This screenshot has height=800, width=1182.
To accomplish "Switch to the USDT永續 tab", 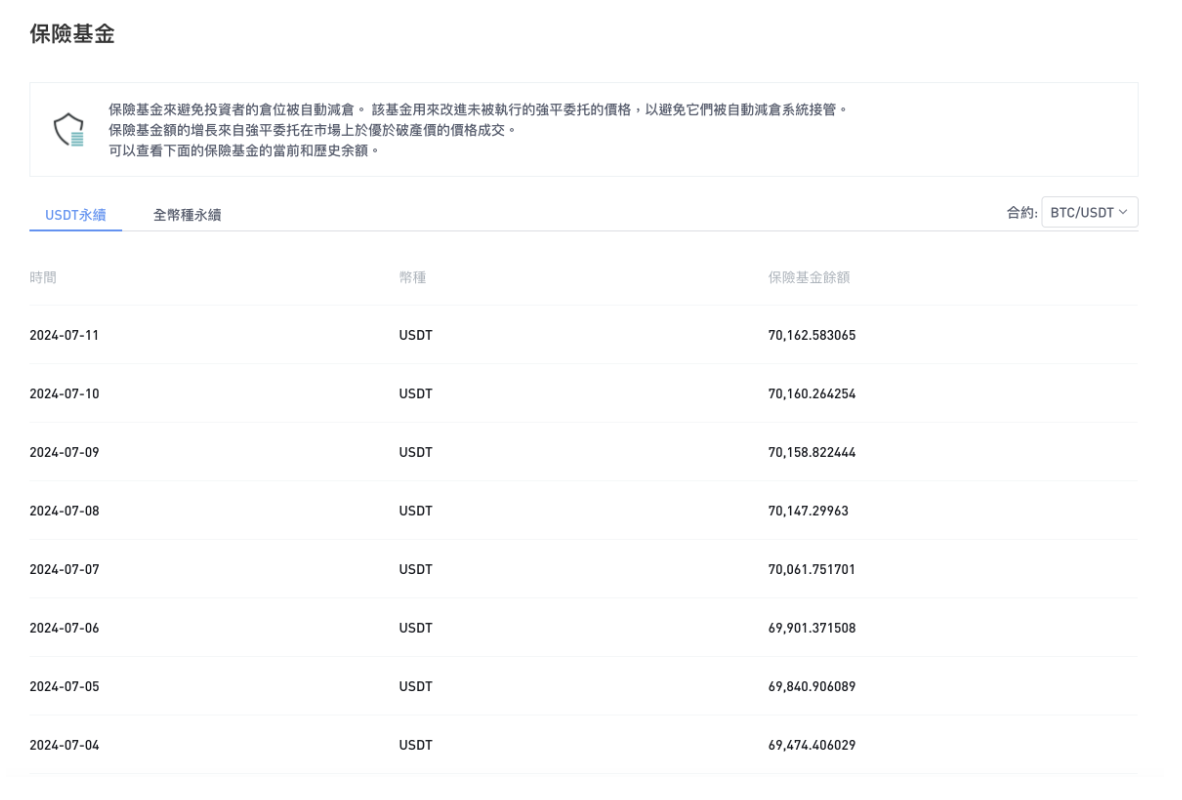I will [x=75, y=215].
